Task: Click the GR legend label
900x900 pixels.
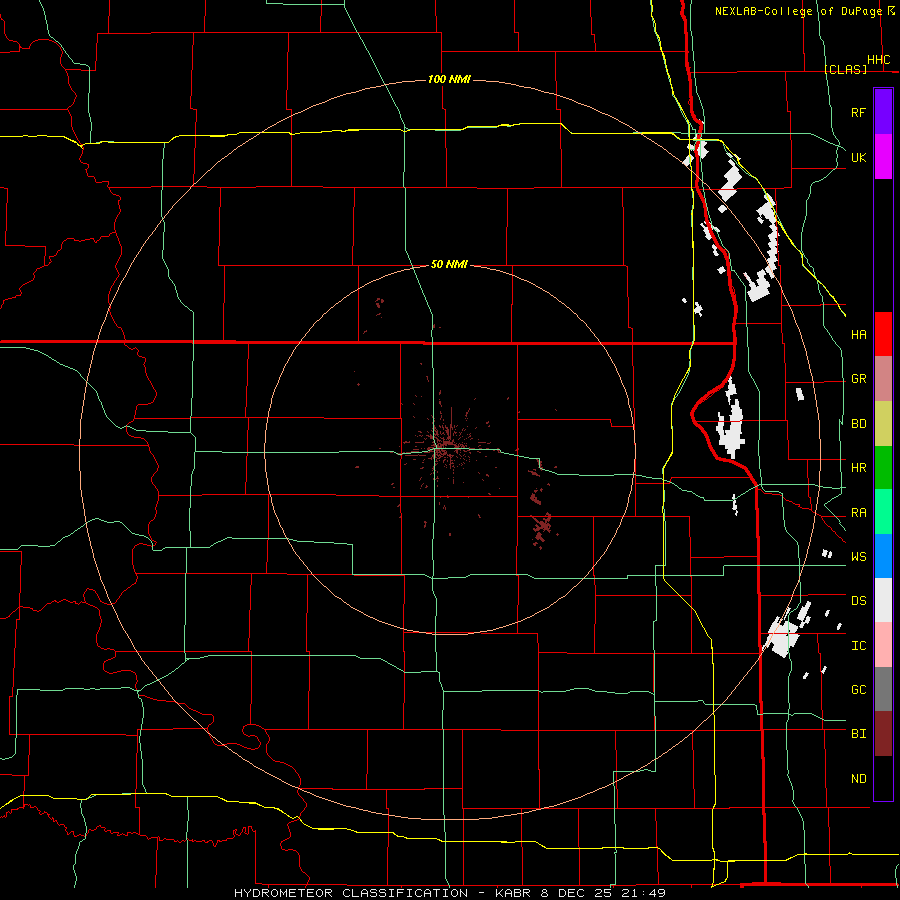Action: pyautogui.click(x=858, y=379)
